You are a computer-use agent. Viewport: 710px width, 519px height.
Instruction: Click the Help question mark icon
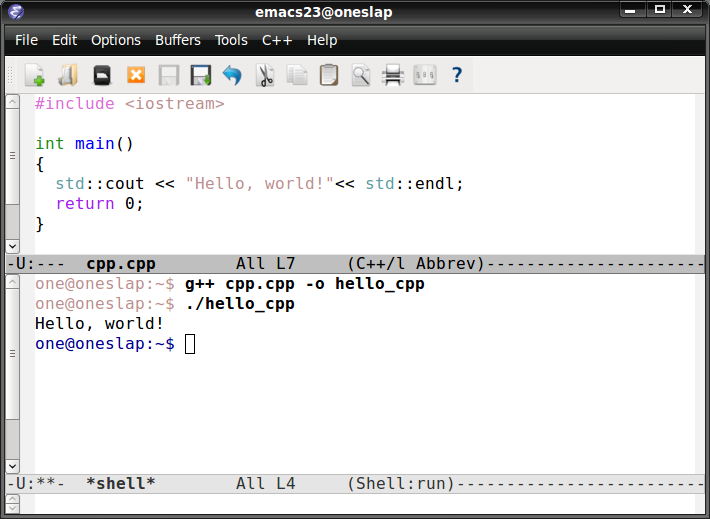[457, 75]
